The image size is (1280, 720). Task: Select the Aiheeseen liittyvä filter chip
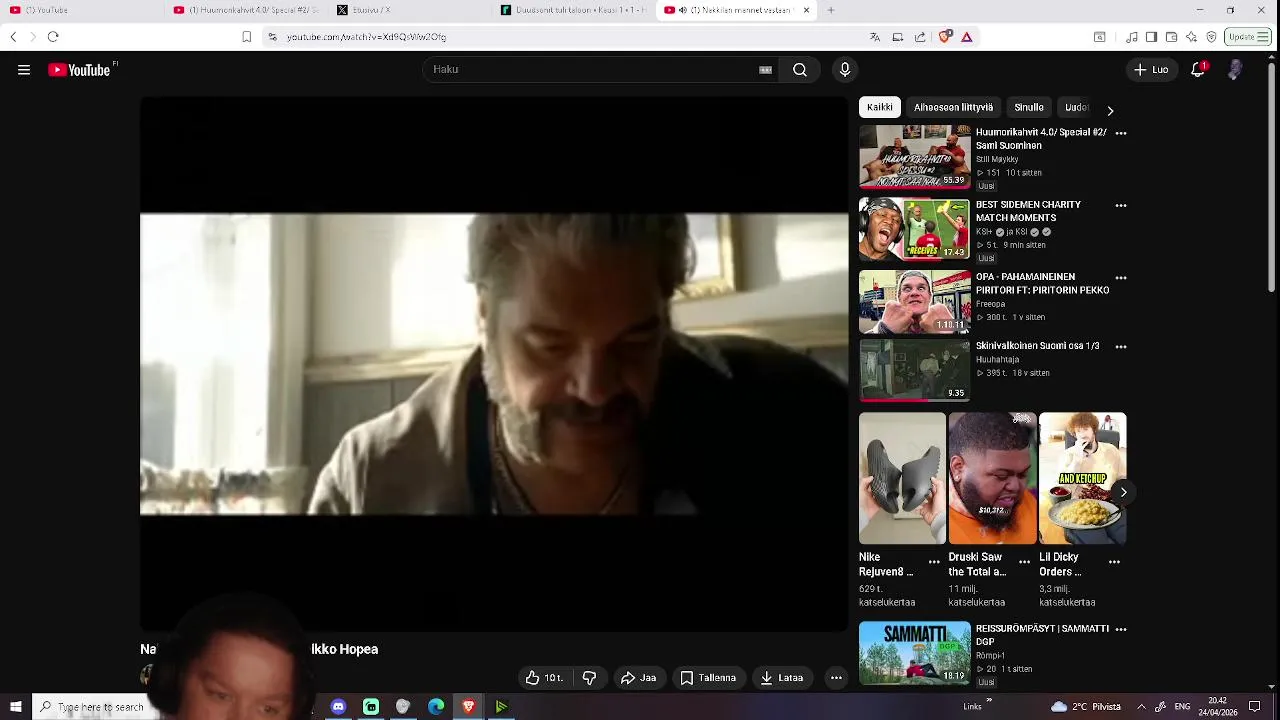pyautogui.click(x=953, y=107)
